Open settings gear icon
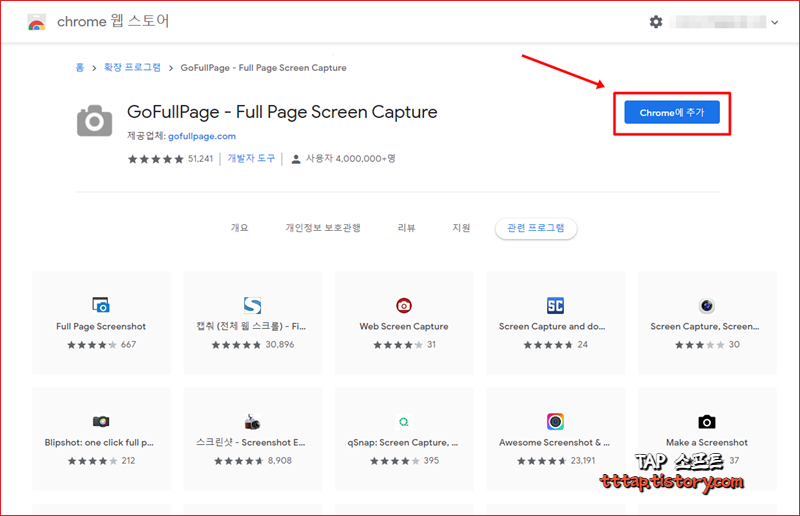The width and height of the screenshot is (800, 516). point(656,22)
